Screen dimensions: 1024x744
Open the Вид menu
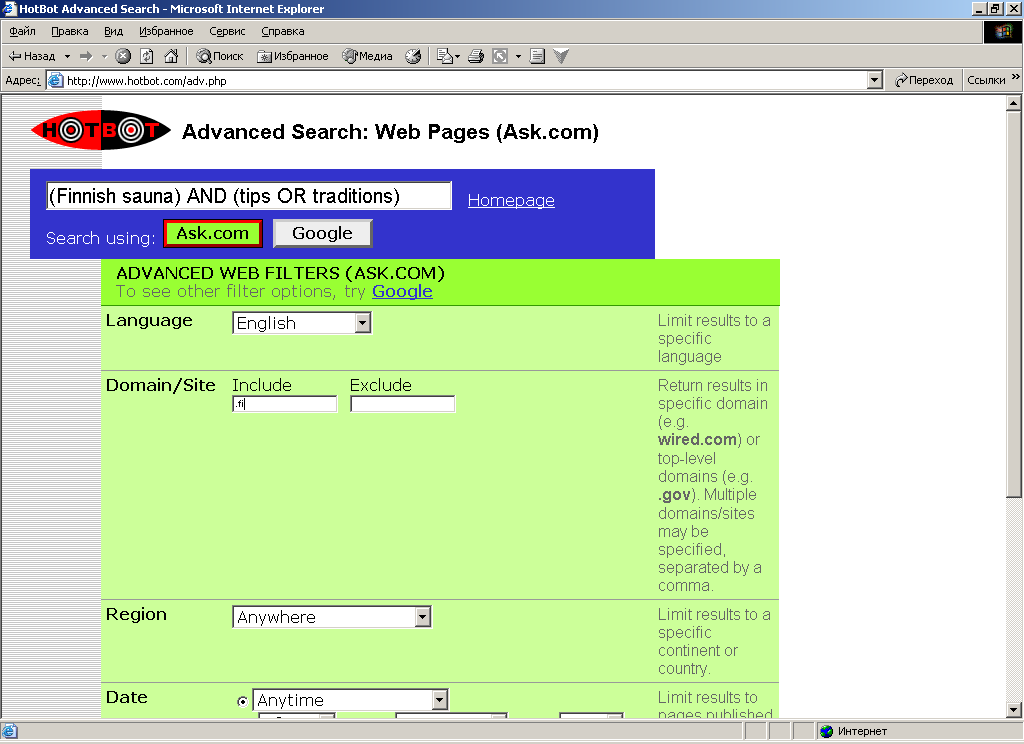(x=114, y=31)
